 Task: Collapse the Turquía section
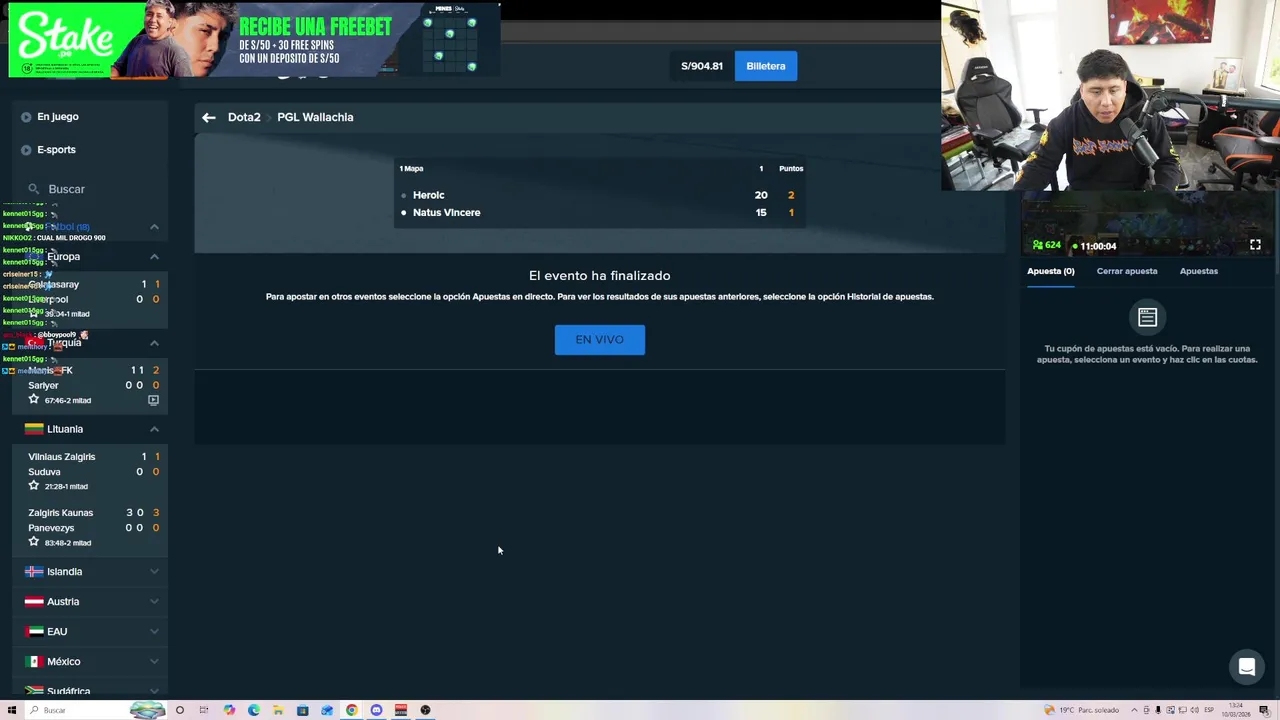coord(154,343)
